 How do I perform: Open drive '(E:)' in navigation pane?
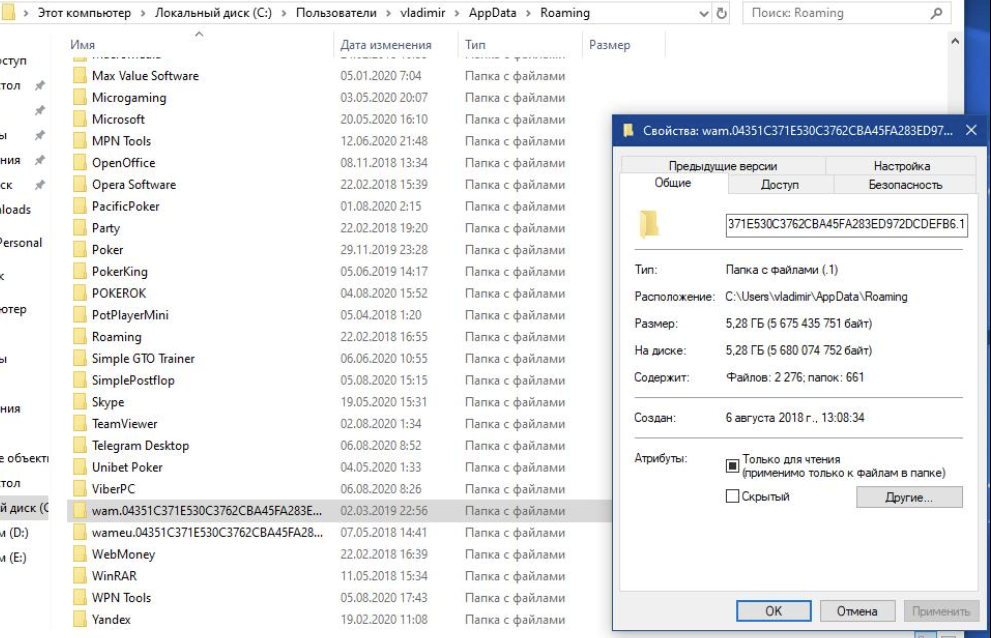[x=15, y=557]
